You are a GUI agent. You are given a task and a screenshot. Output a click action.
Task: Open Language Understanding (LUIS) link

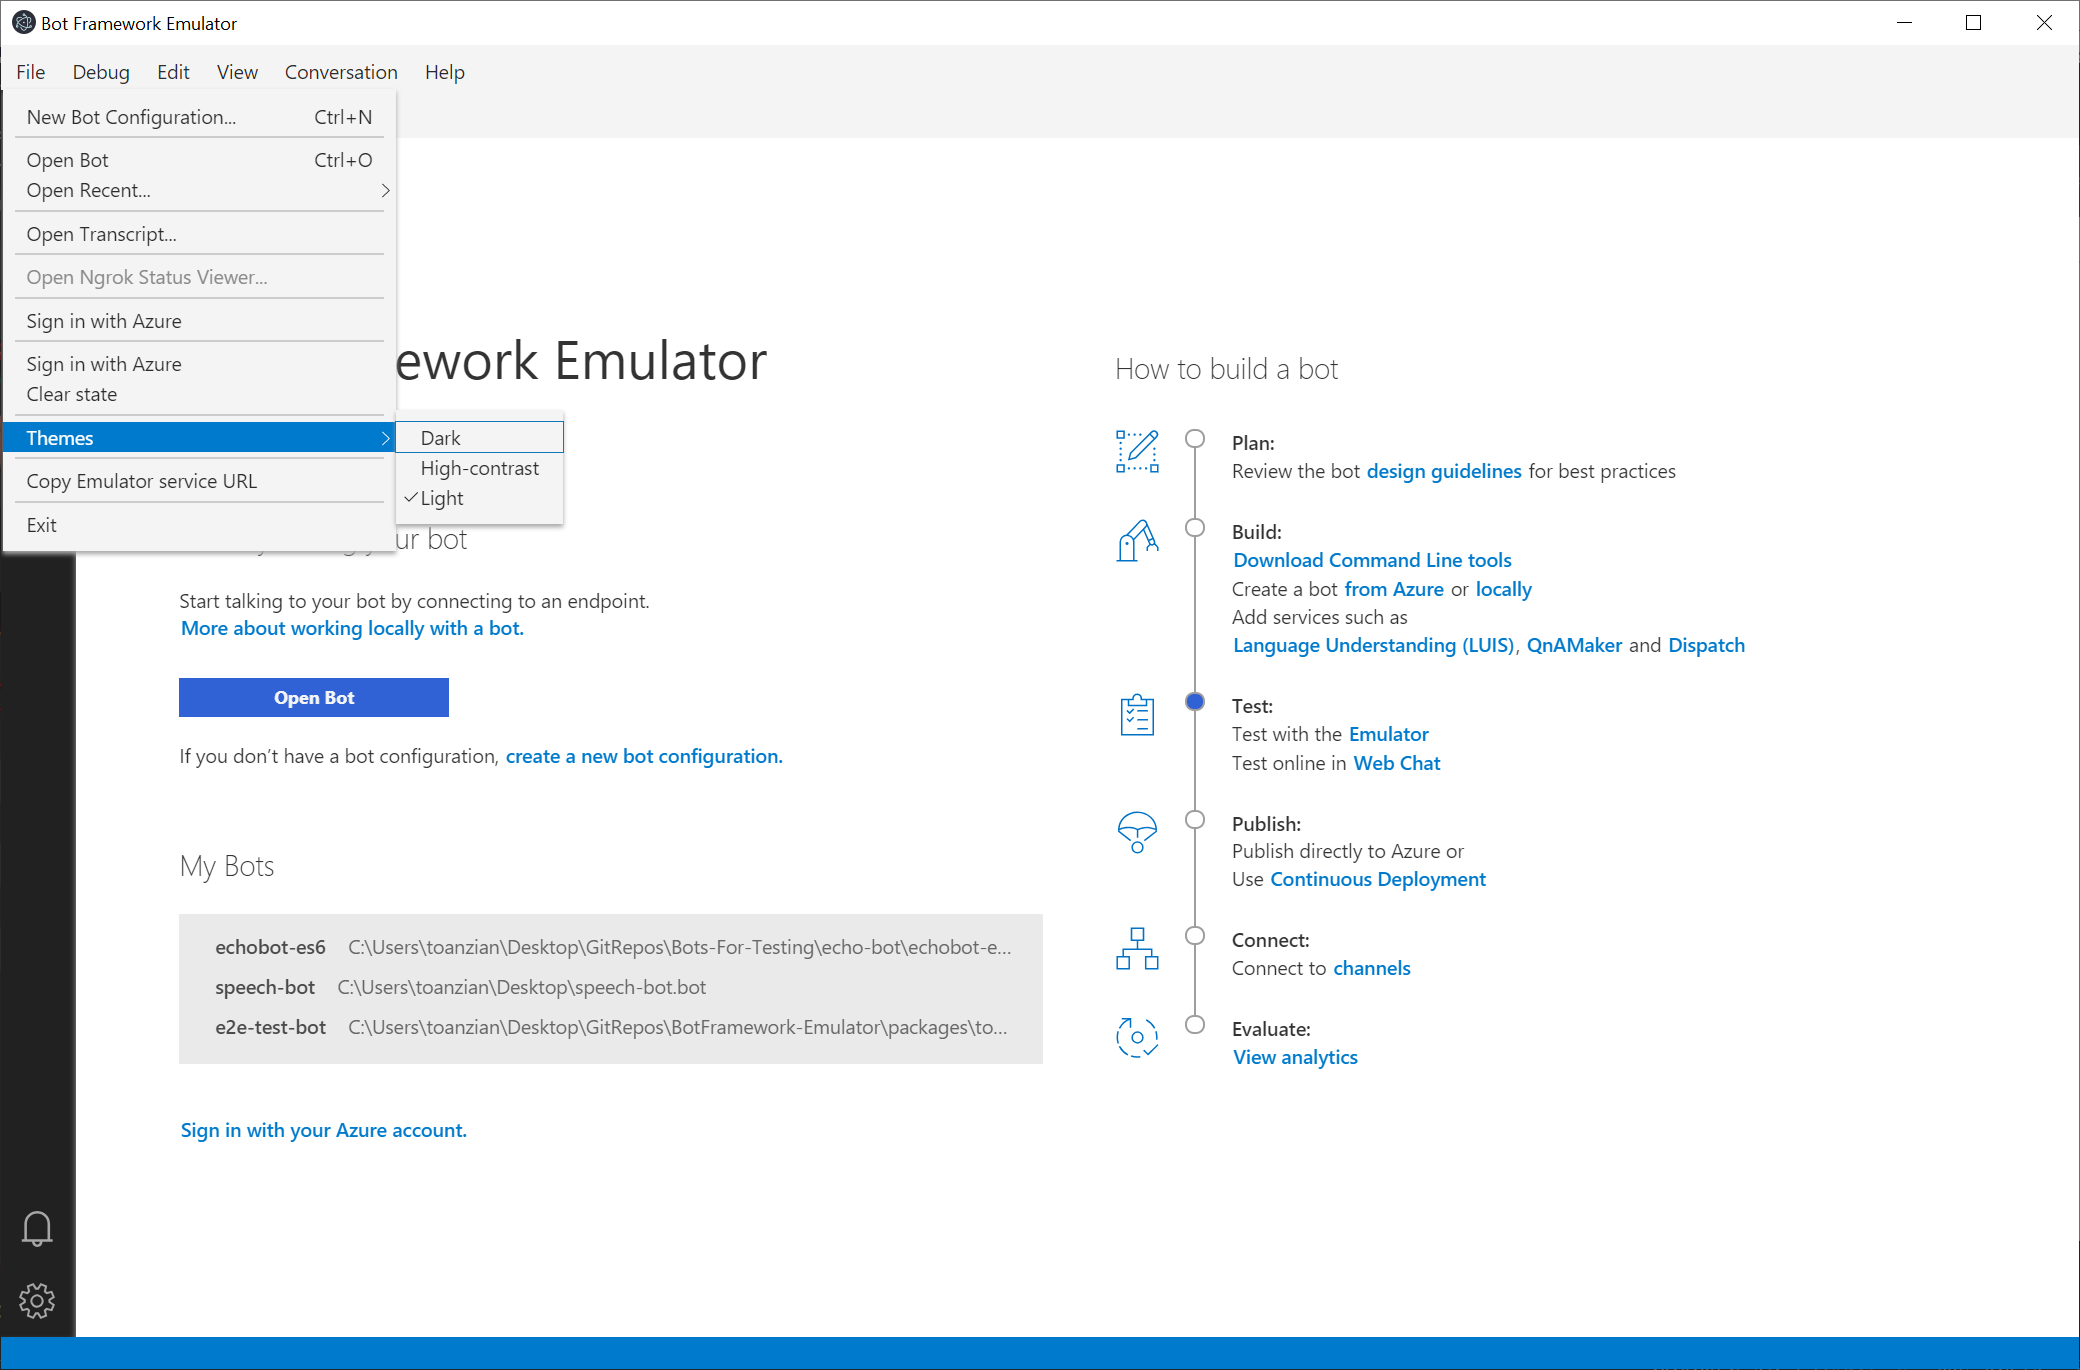[1373, 645]
